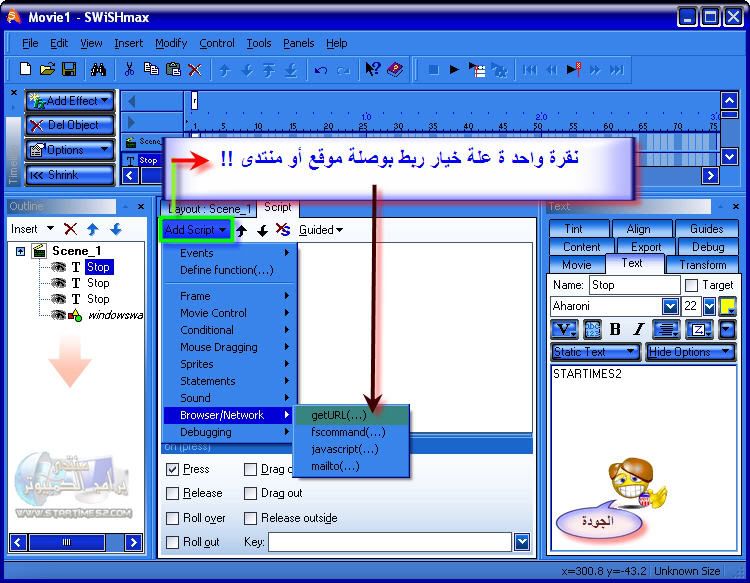Open the Movie Control submenu

point(230,313)
